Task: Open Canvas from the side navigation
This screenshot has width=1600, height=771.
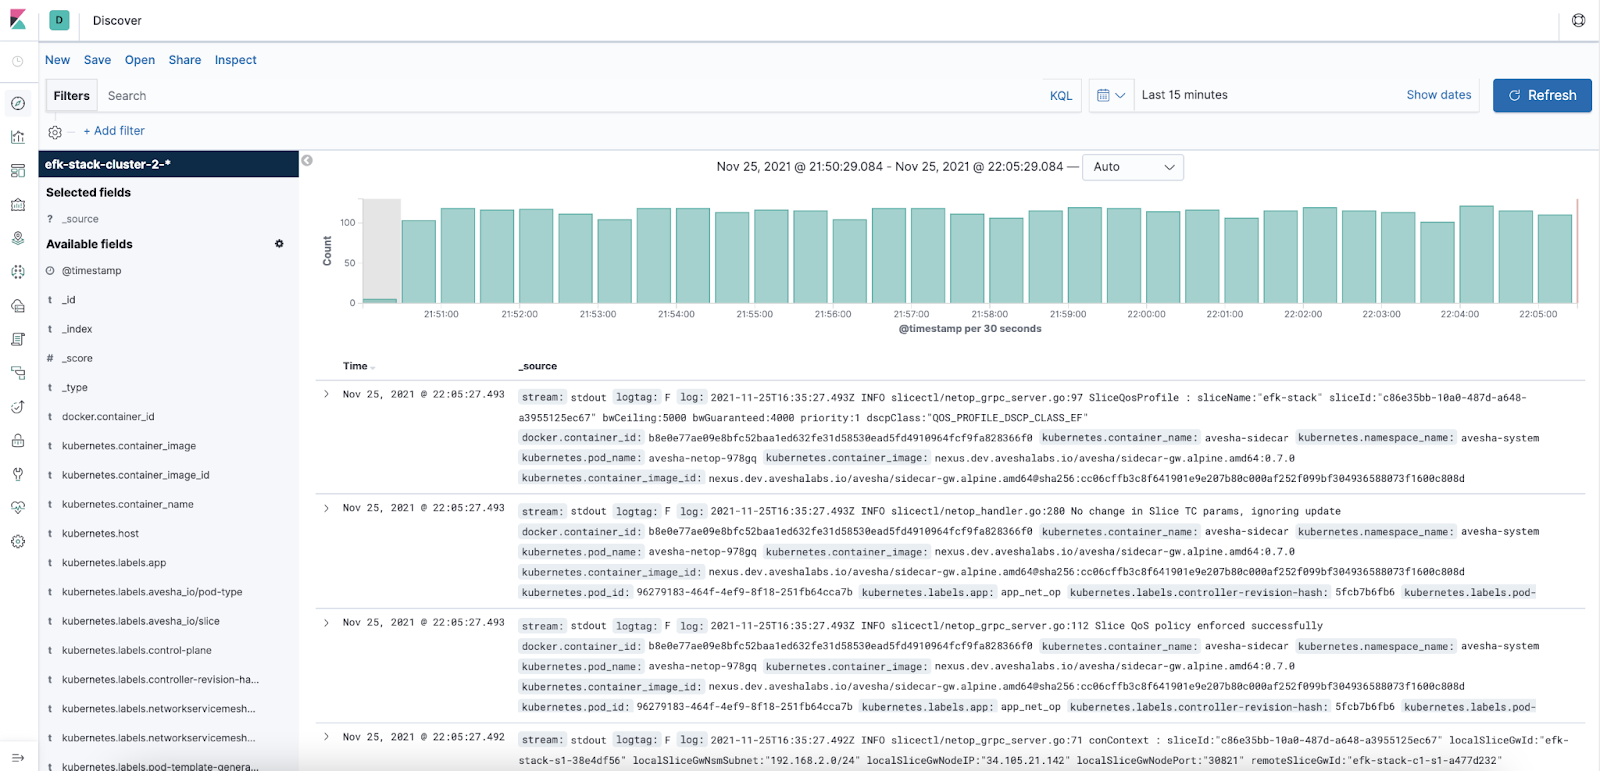Action: pyautogui.click(x=18, y=205)
